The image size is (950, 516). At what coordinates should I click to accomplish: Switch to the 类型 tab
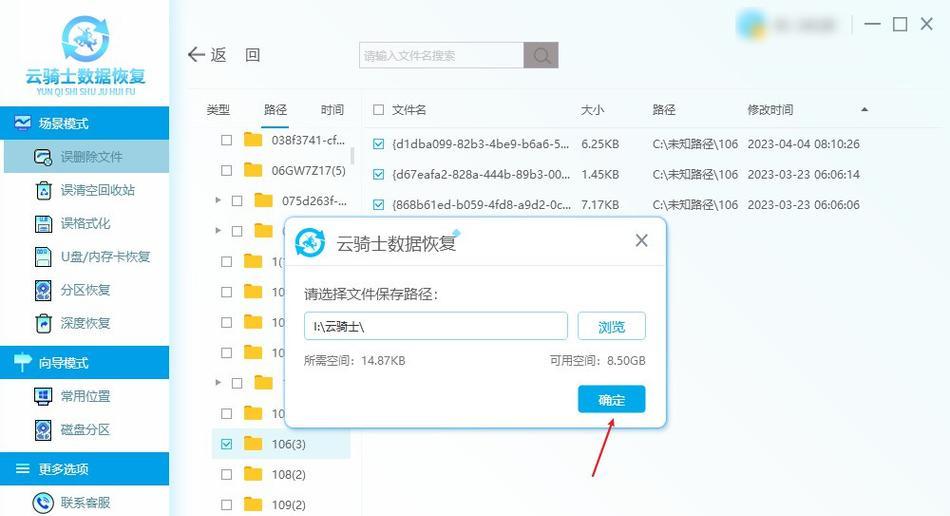click(x=218, y=110)
